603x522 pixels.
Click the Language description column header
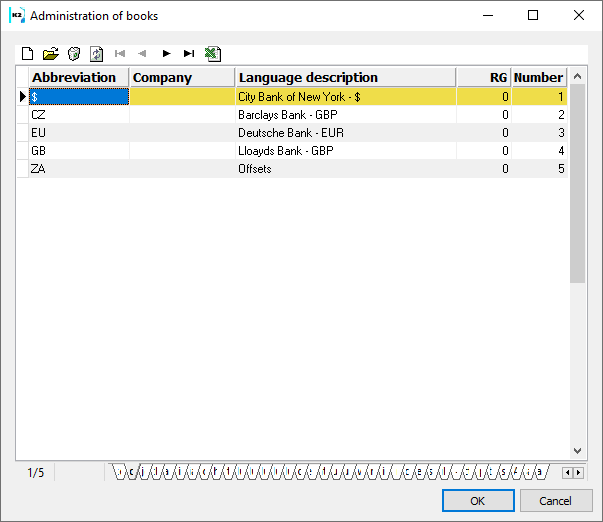coord(346,77)
